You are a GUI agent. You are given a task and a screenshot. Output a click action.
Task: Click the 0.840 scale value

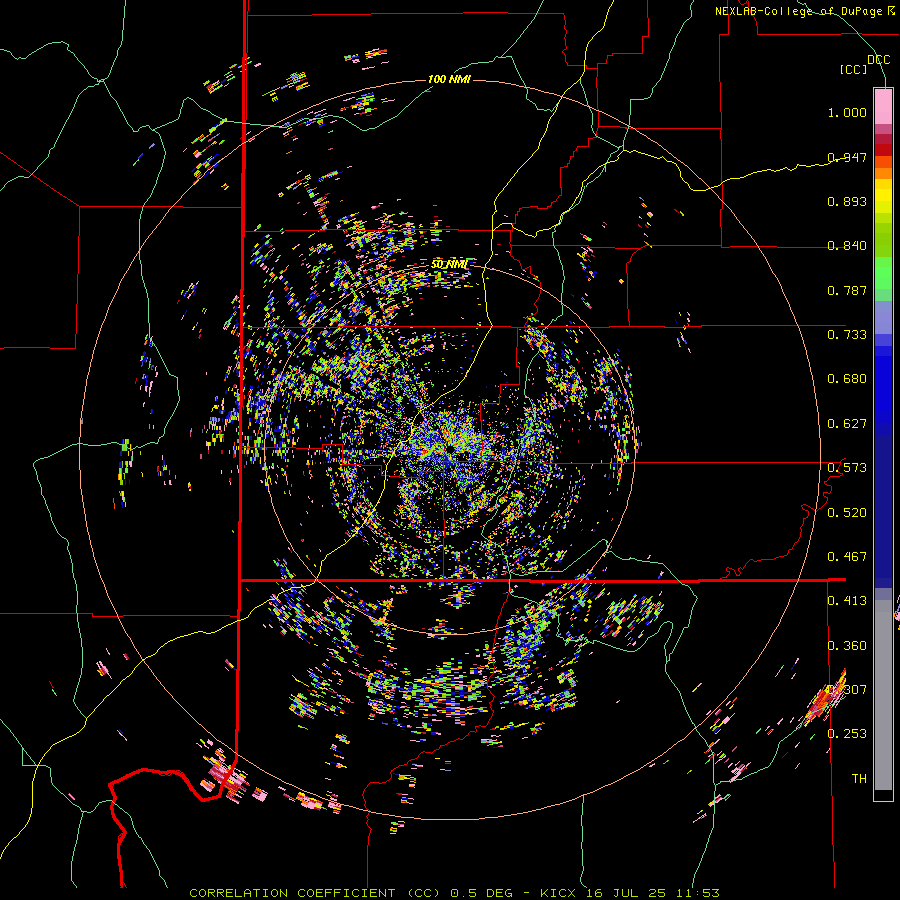(847, 246)
